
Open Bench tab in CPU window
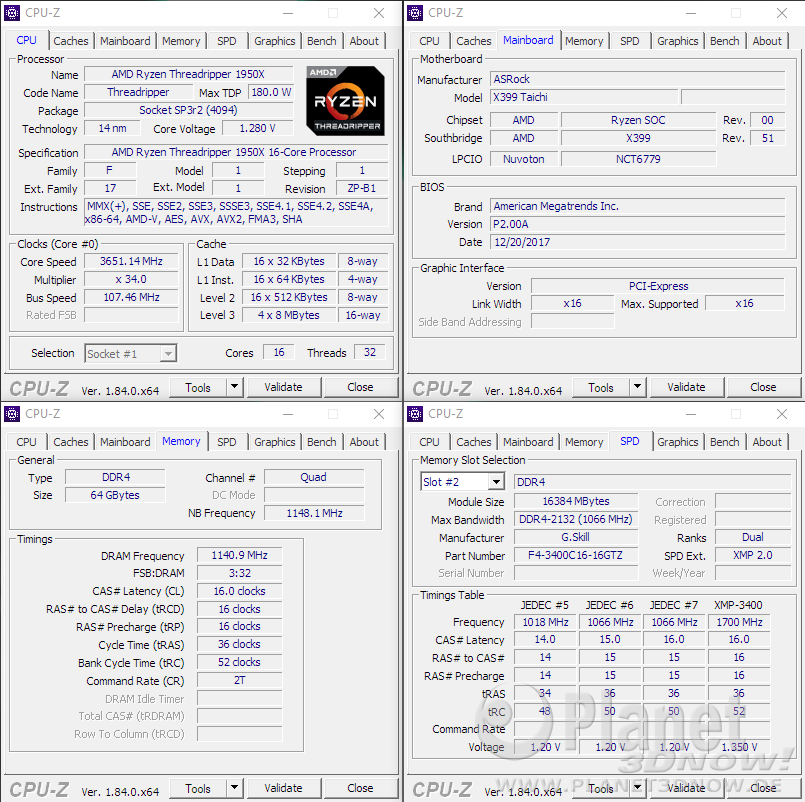click(322, 41)
